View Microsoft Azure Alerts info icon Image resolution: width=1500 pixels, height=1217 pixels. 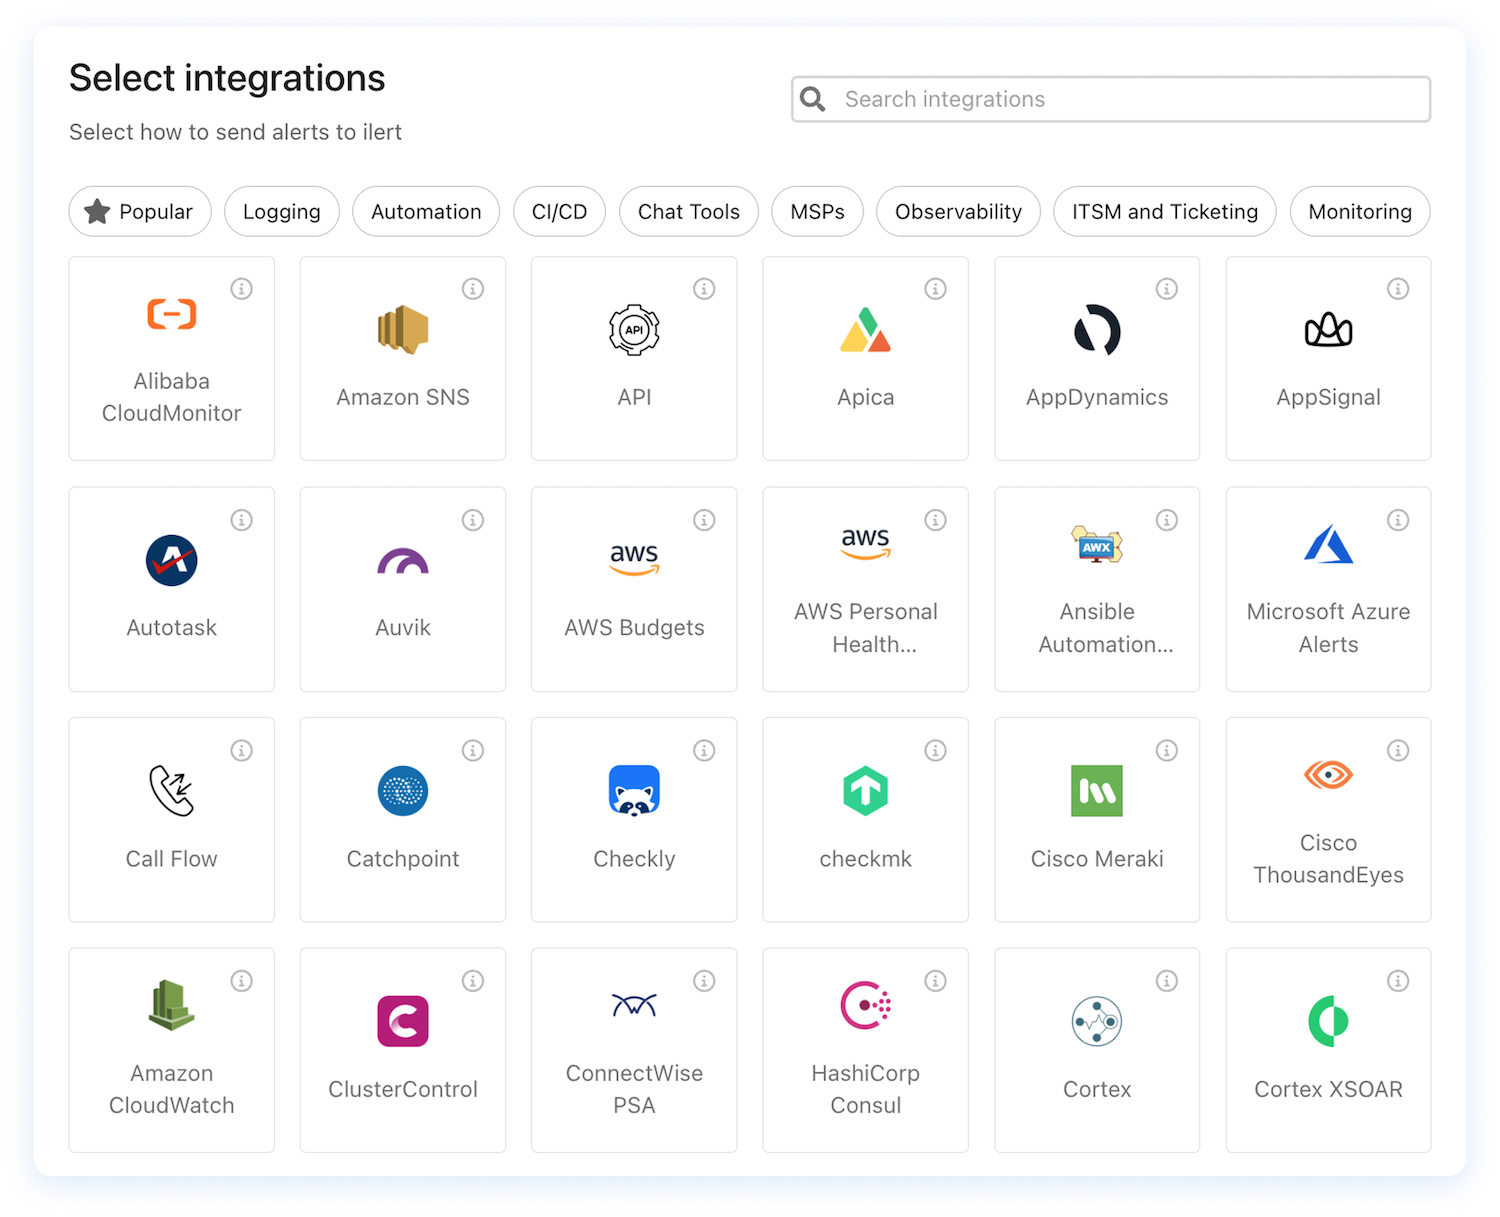(x=1398, y=520)
